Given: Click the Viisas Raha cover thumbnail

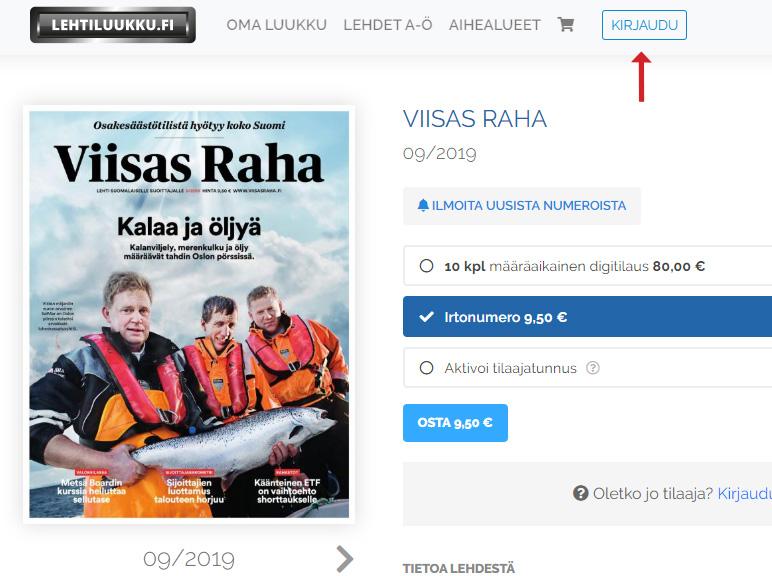Looking at the screenshot, I should [x=189, y=314].
